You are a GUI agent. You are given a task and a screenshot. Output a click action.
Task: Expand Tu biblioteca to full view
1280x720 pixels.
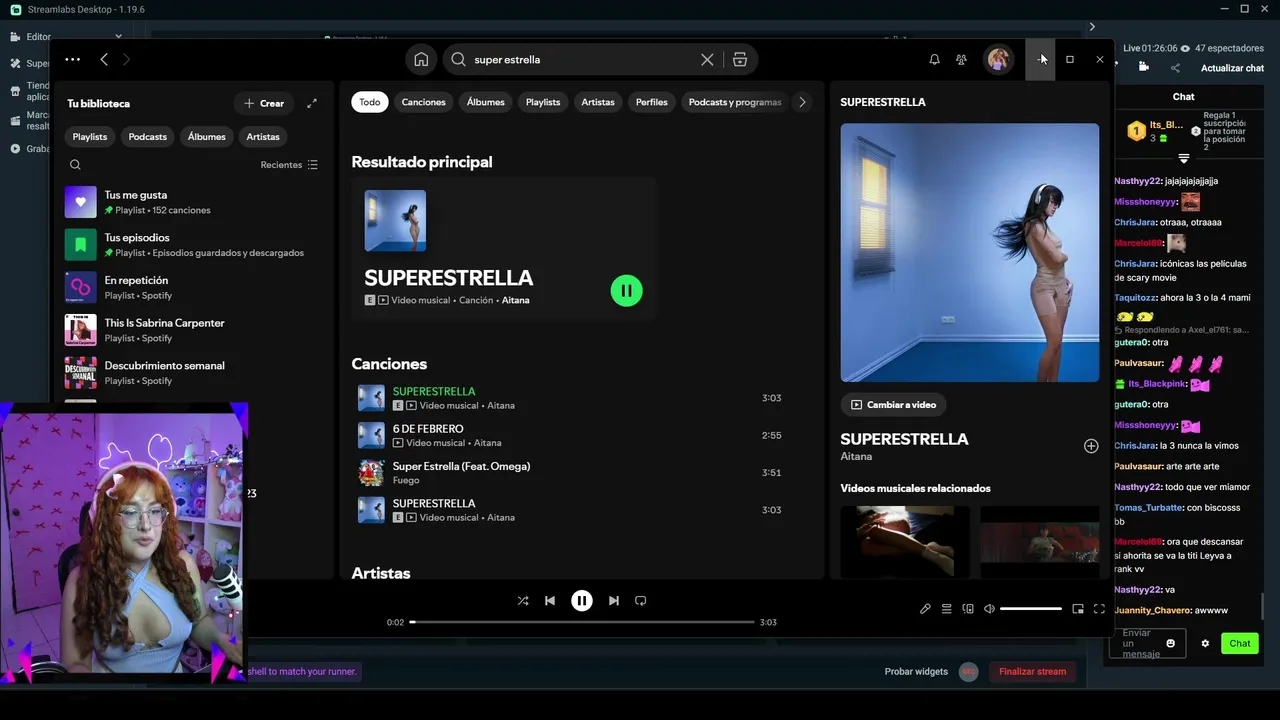point(312,103)
